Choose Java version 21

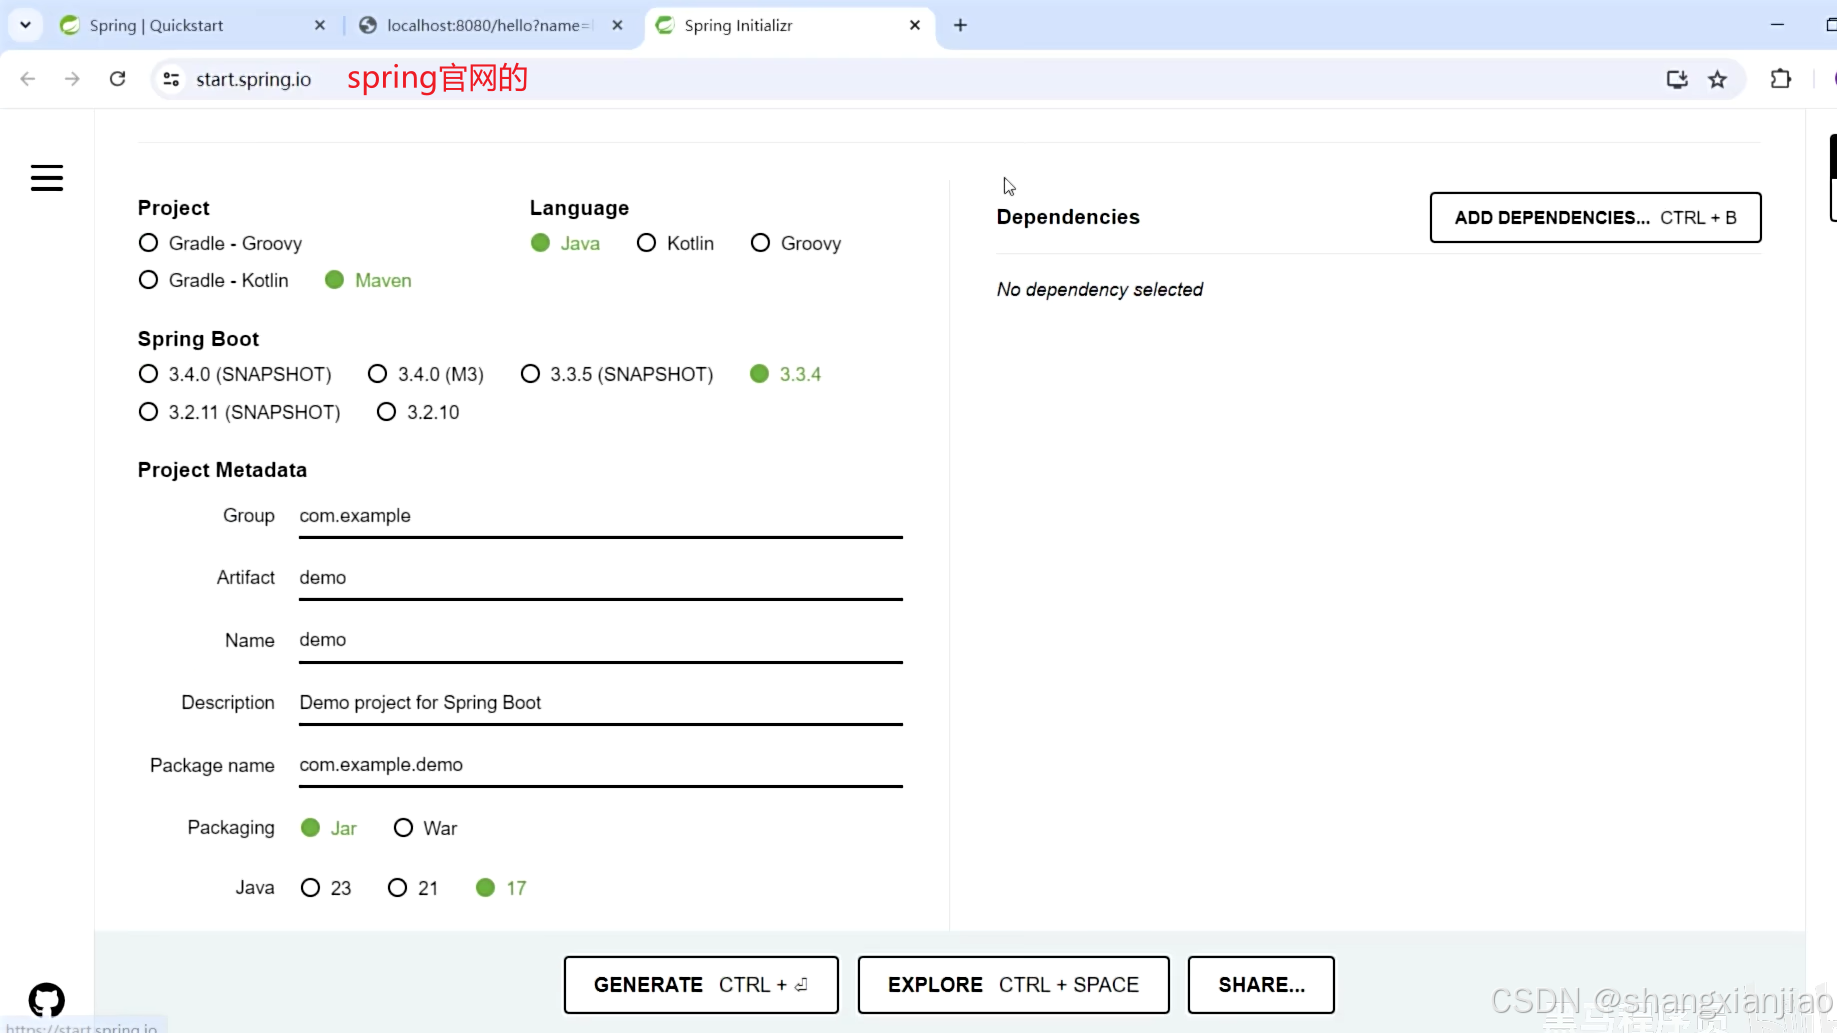click(413, 888)
